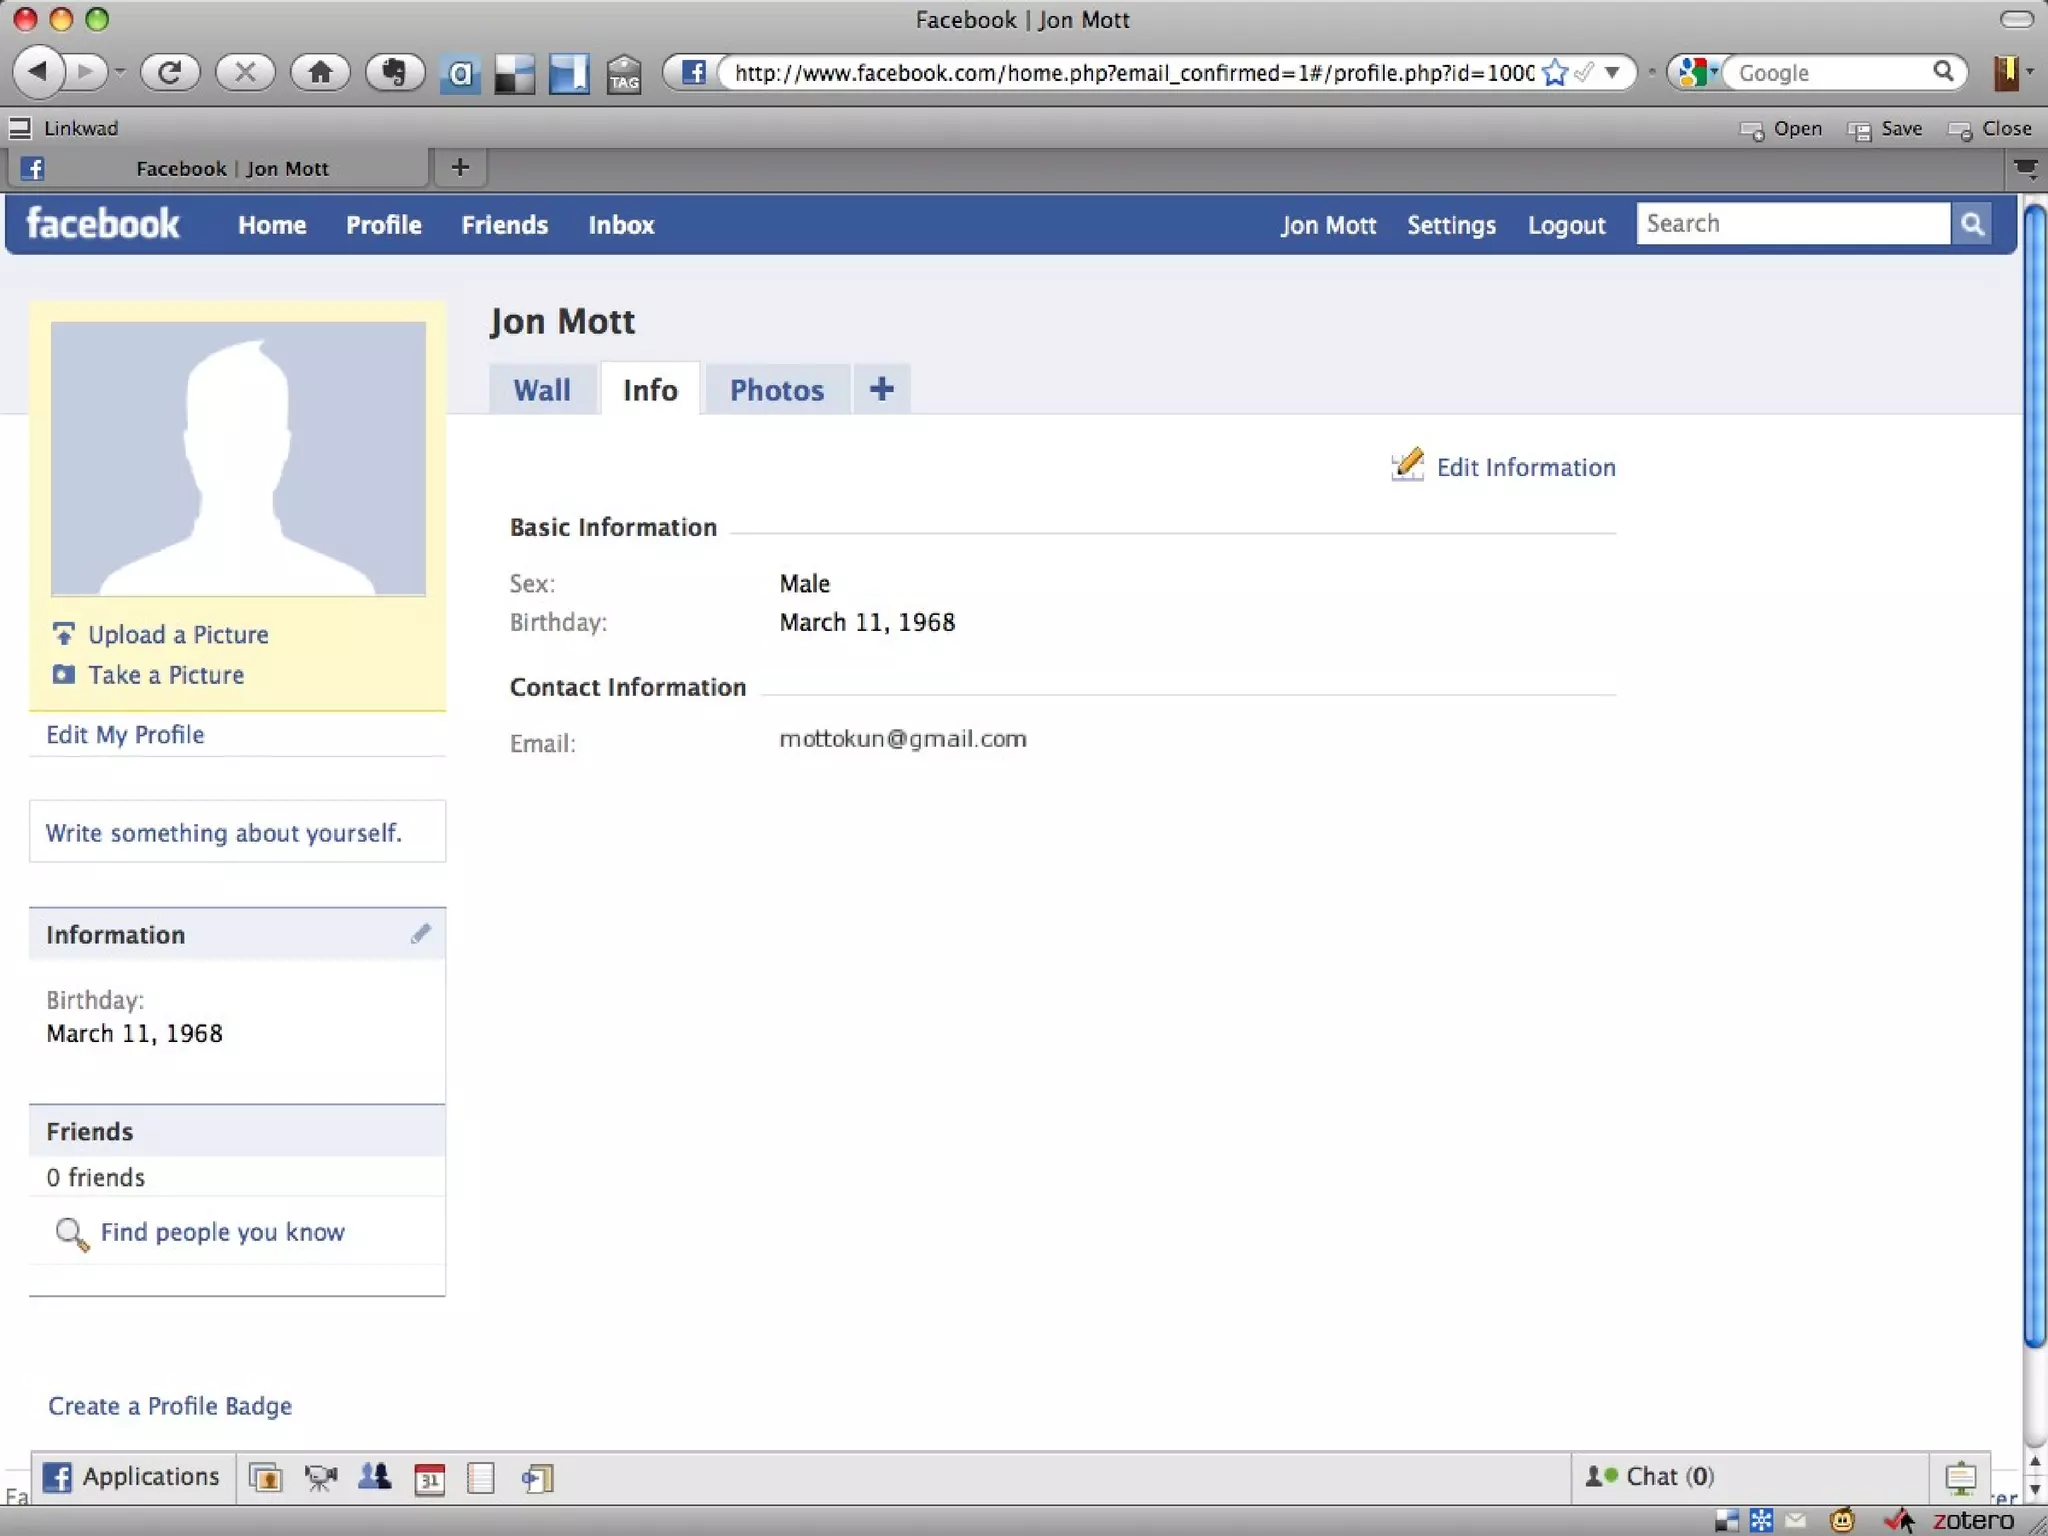Open Events calendar icon in bottom bar
This screenshot has width=2048, height=1536.
tap(429, 1477)
